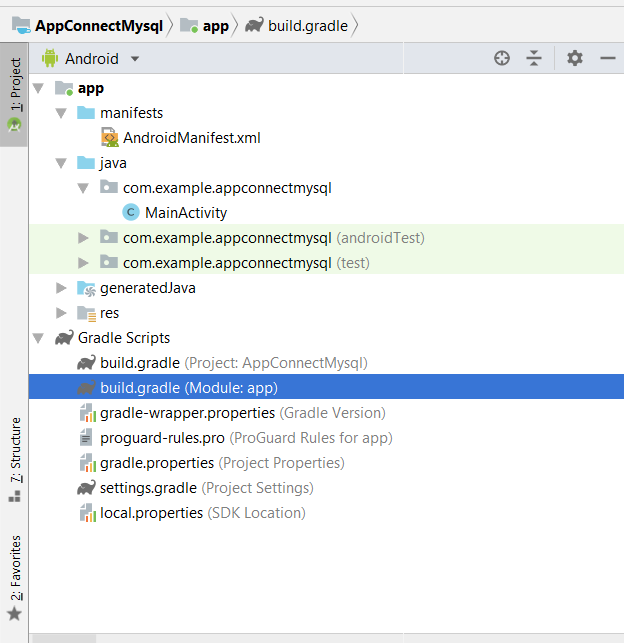
Task: Click the AppConnectMysql breadcrumb
Action: pyautogui.click(x=99, y=26)
